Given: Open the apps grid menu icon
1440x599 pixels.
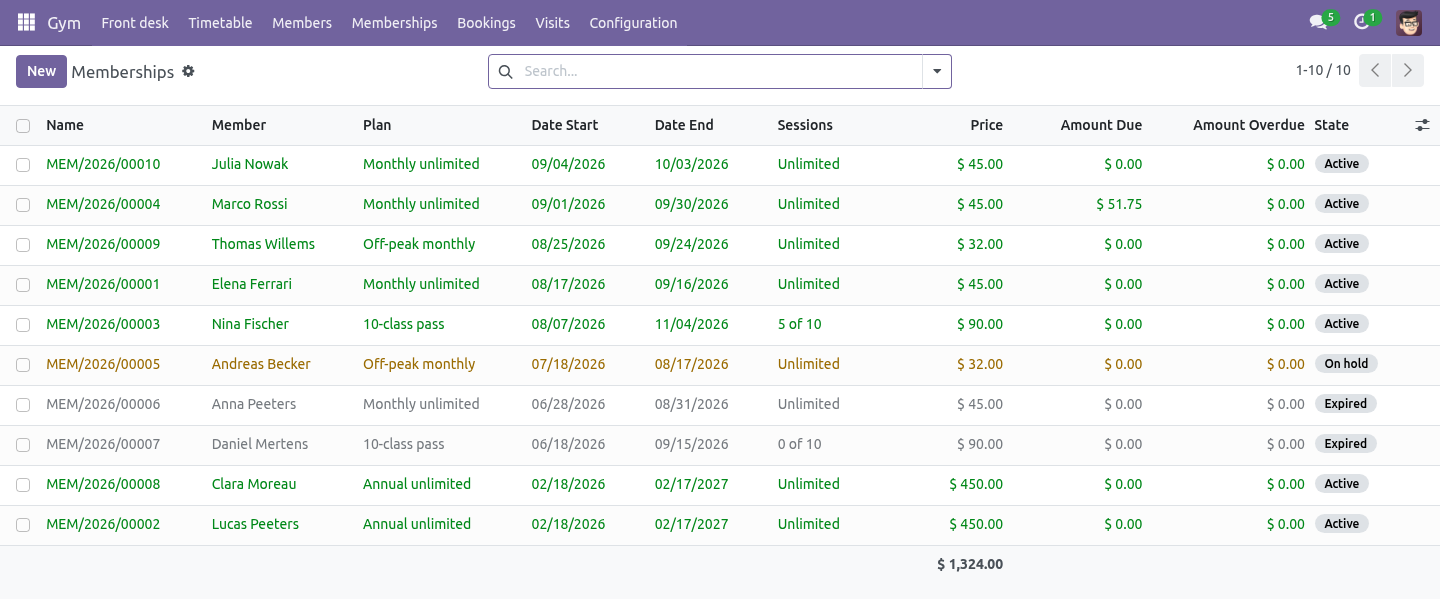Looking at the screenshot, I should [27, 22].
